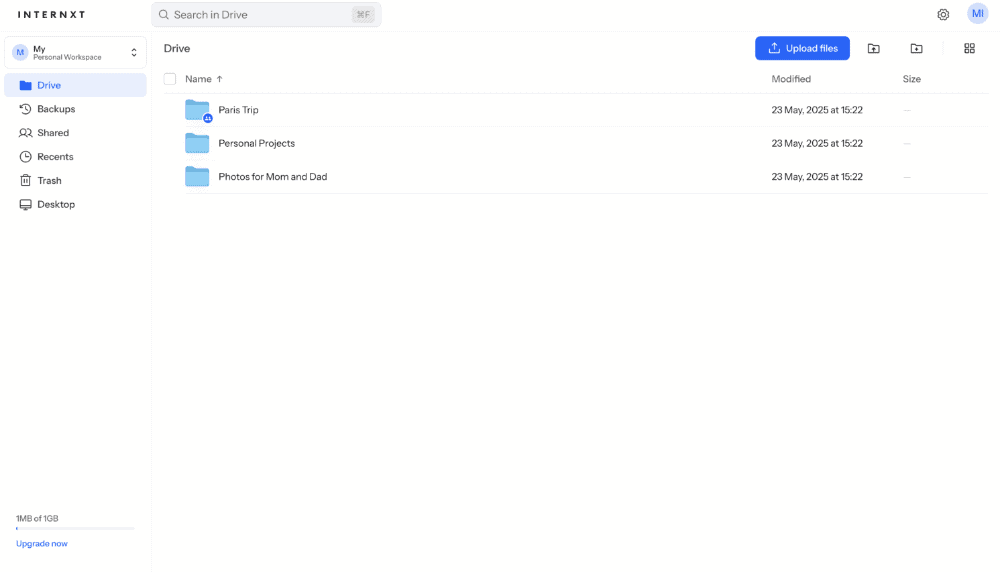Click the 1MB of 1GB storage text
Viewport: 1000px width, 572px height.
coord(37,518)
